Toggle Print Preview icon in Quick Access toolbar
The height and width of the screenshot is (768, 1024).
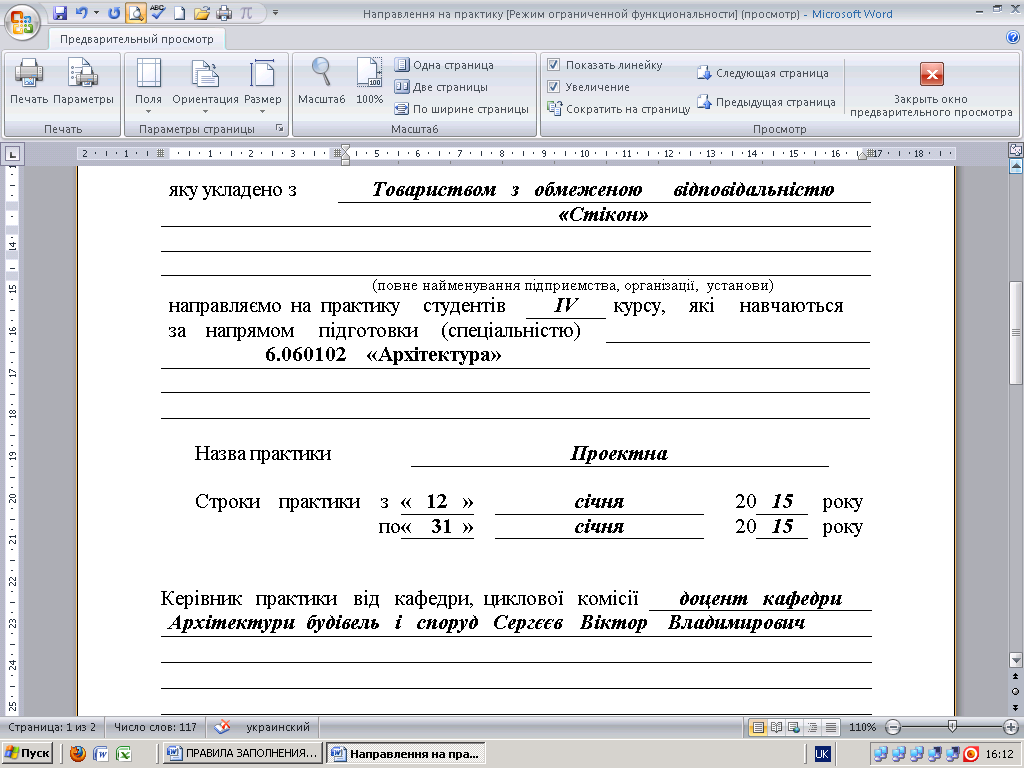[x=135, y=12]
